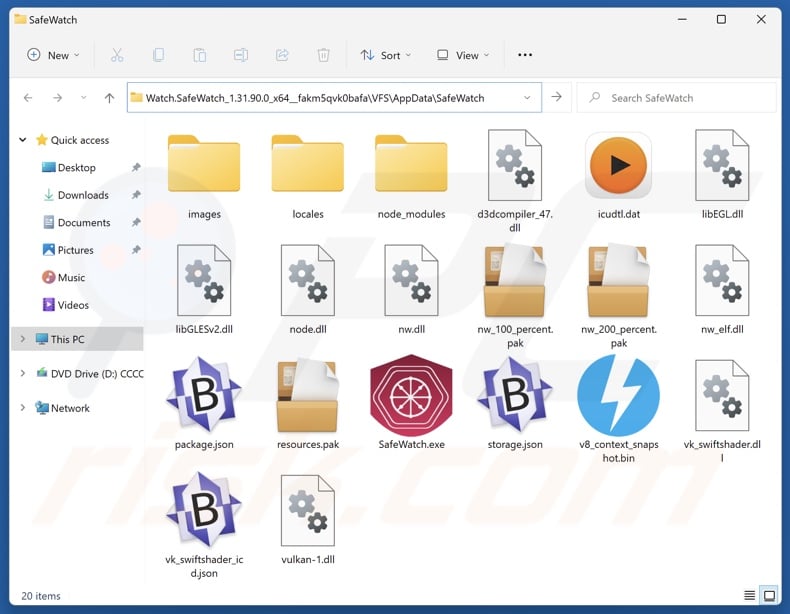Click the Cut toolbar icon

pyautogui.click(x=117, y=55)
